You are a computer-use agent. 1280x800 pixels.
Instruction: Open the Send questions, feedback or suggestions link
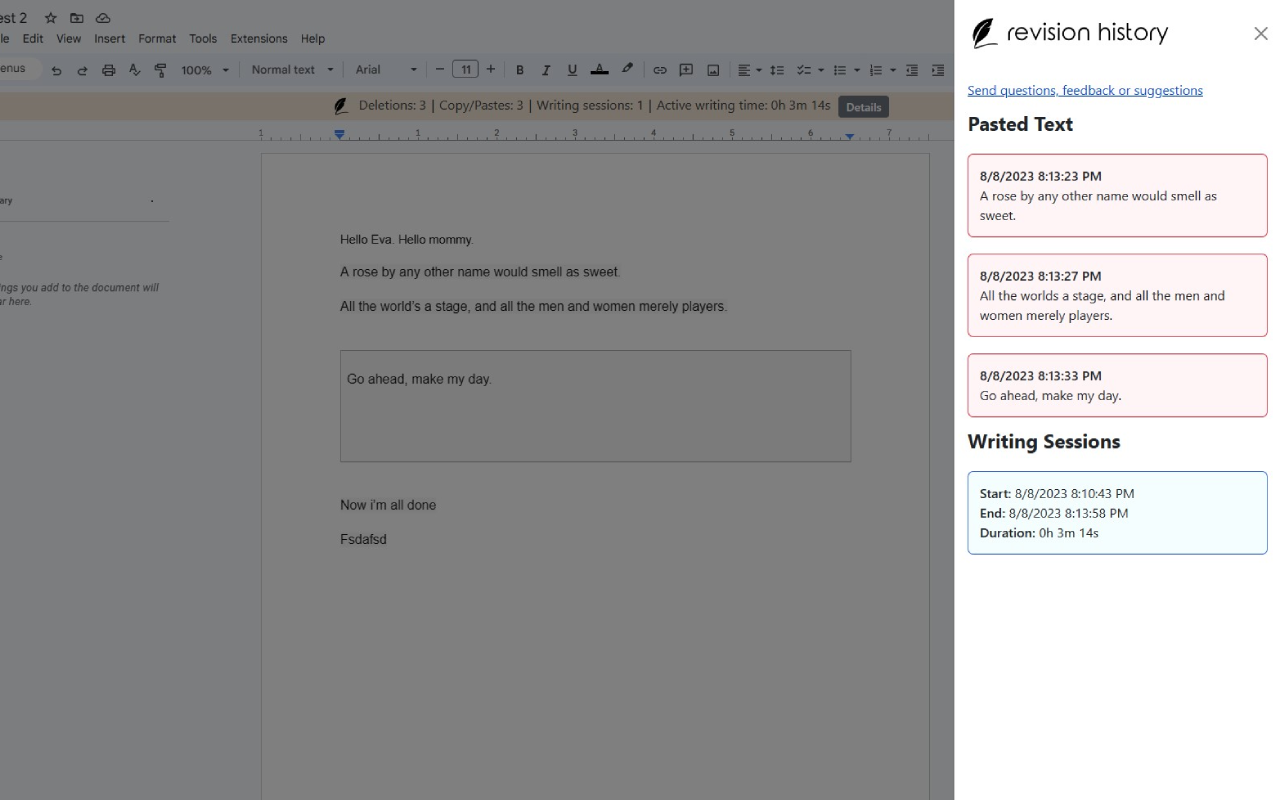point(1084,90)
